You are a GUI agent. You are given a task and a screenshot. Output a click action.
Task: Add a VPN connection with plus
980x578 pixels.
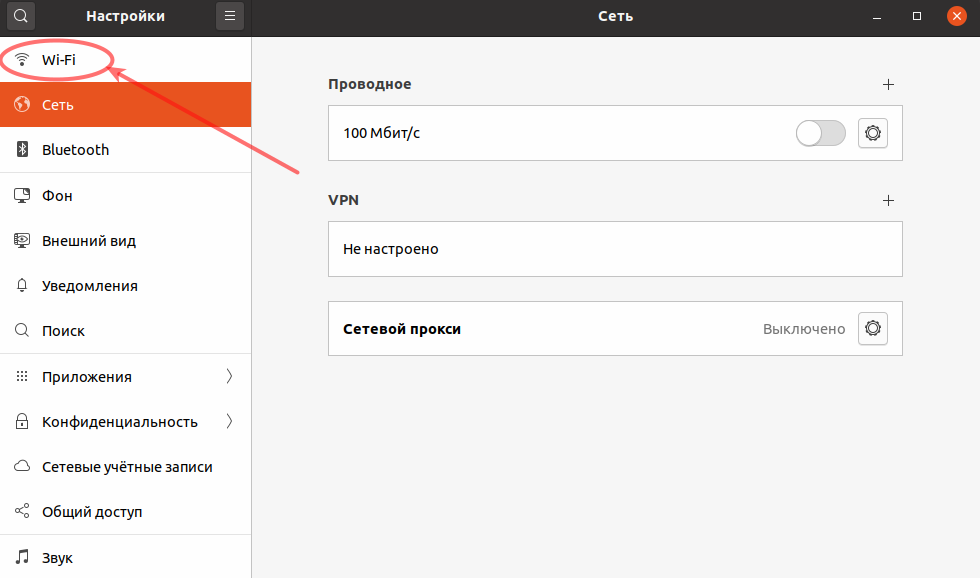888,200
